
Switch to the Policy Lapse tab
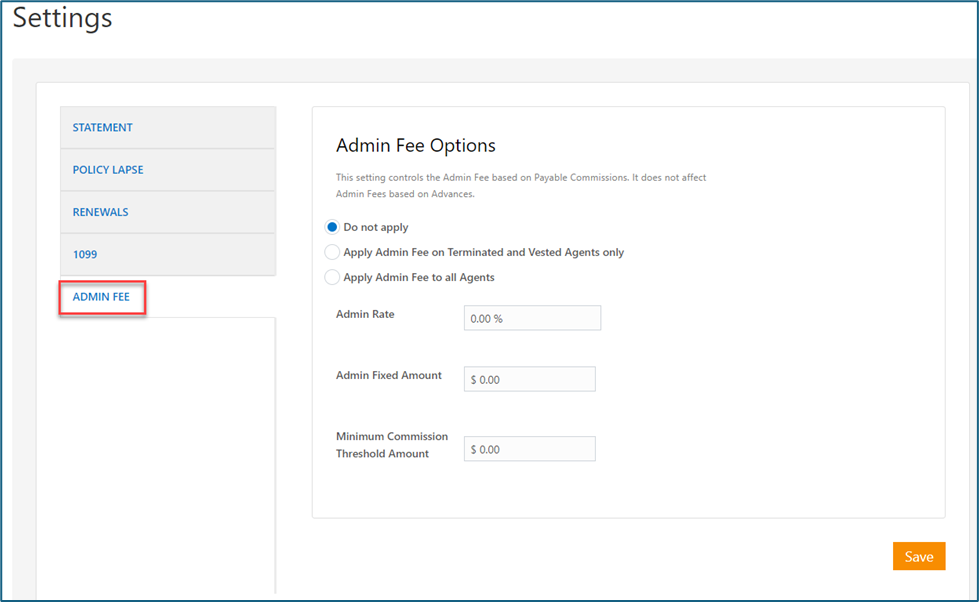tap(167, 170)
